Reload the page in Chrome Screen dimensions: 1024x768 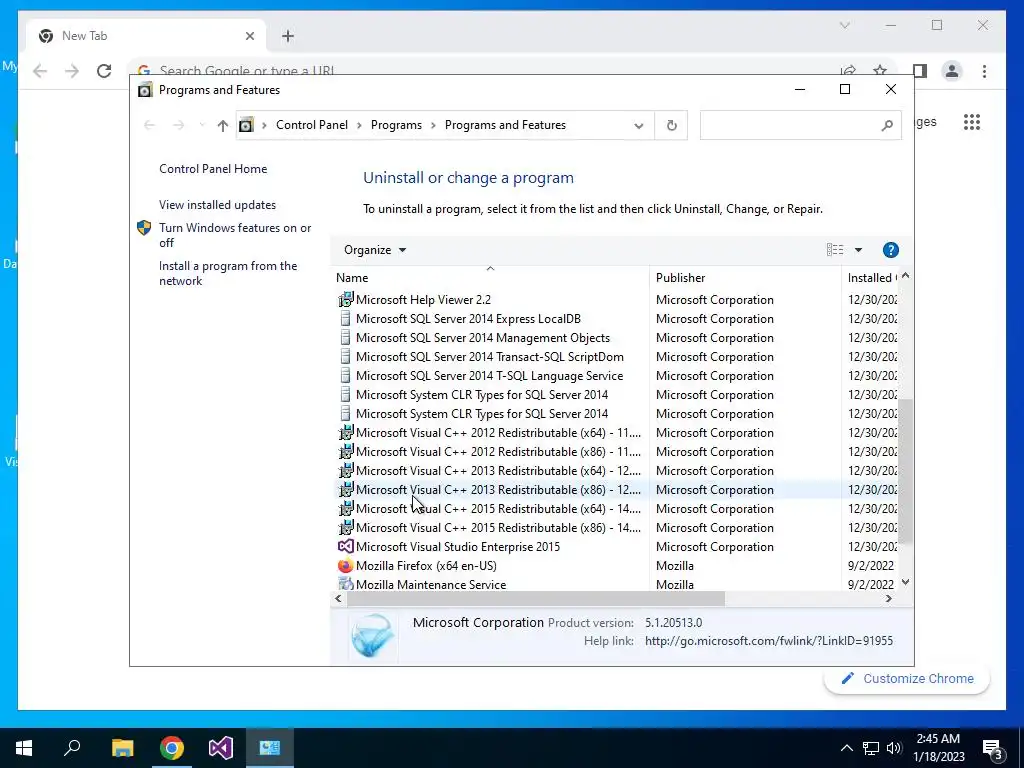[x=104, y=71]
